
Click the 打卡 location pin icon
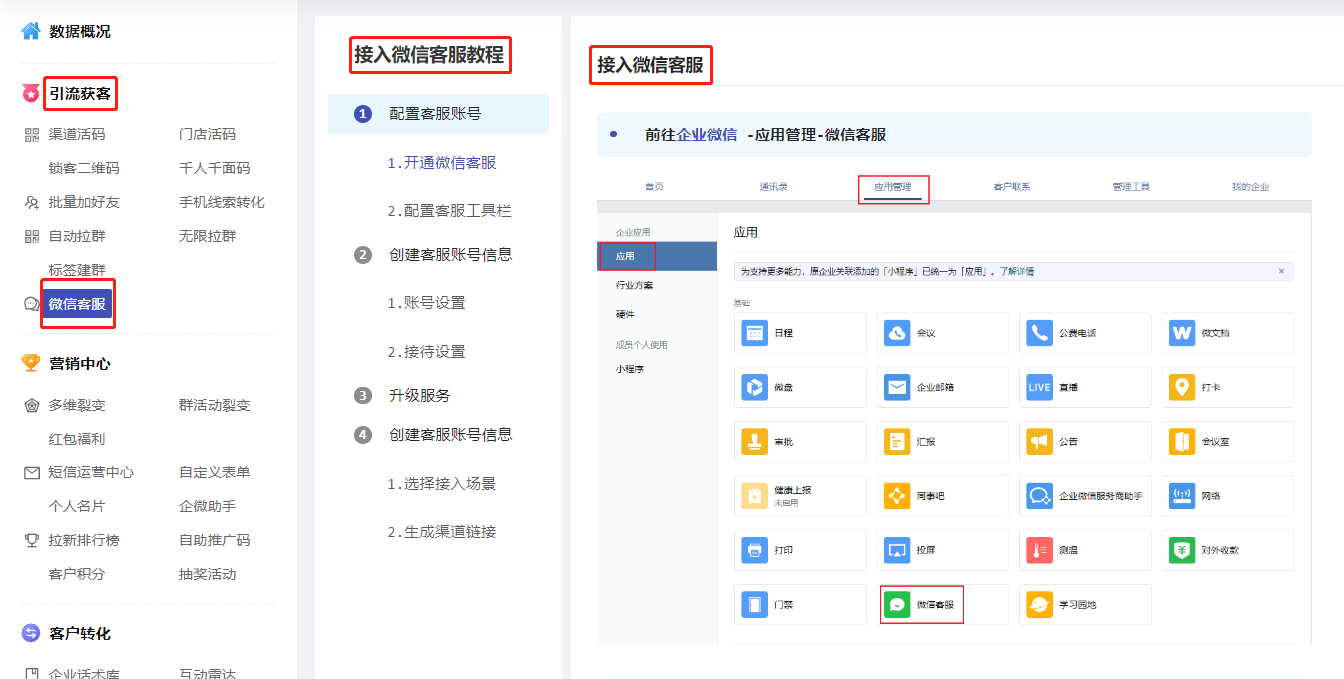point(1182,387)
